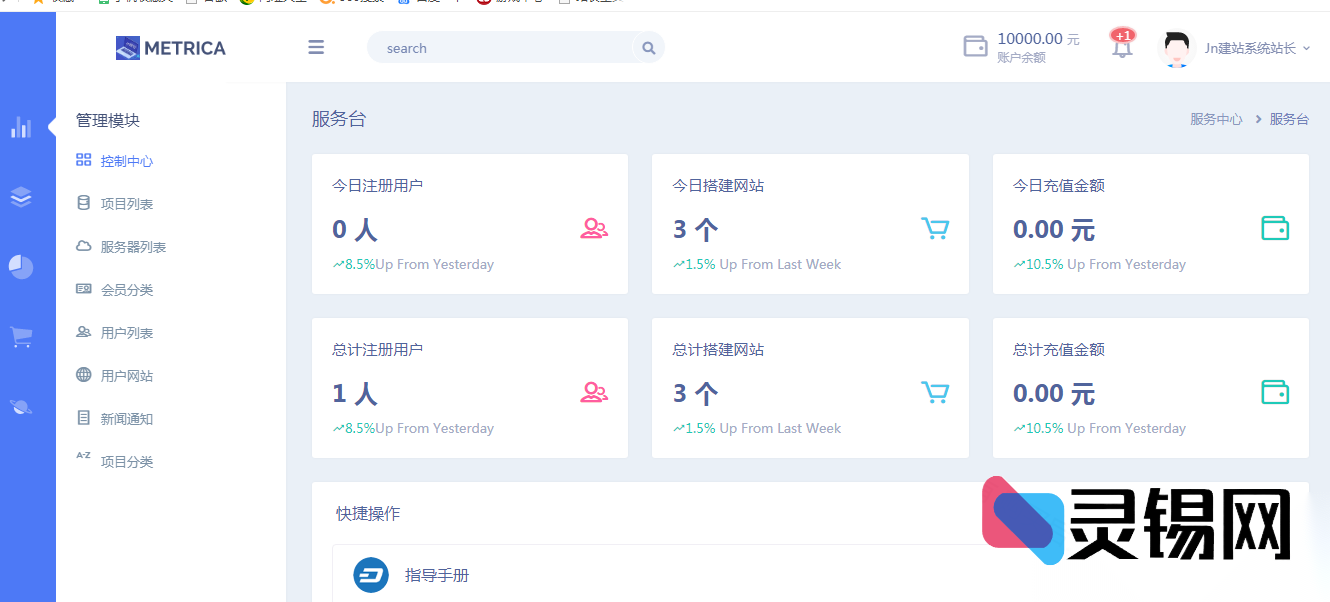The width and height of the screenshot is (1330, 602).
Task: Click the cart icon on 总计搭建网站 card
Action: 935,392
